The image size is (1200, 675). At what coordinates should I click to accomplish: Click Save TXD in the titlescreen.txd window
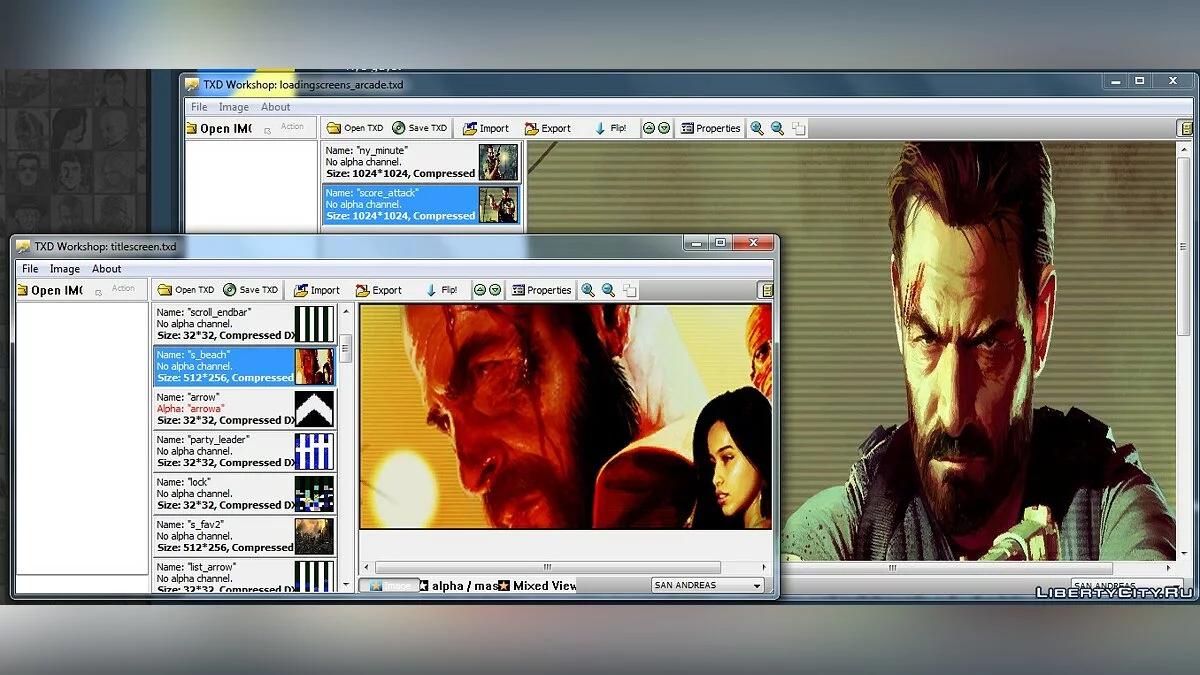tap(251, 290)
